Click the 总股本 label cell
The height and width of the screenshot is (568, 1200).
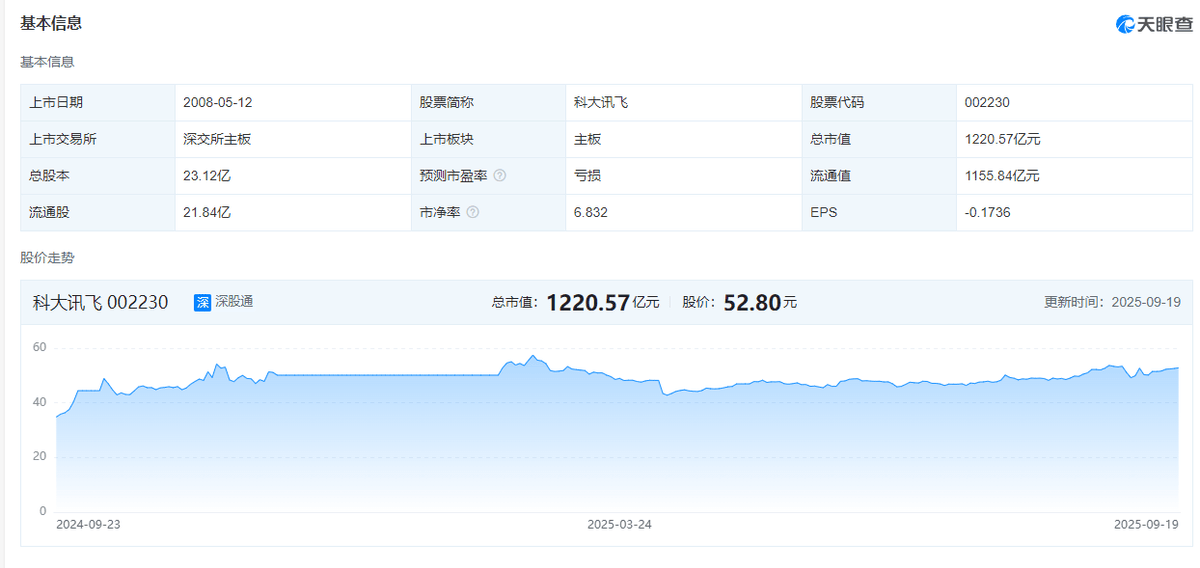(98, 175)
